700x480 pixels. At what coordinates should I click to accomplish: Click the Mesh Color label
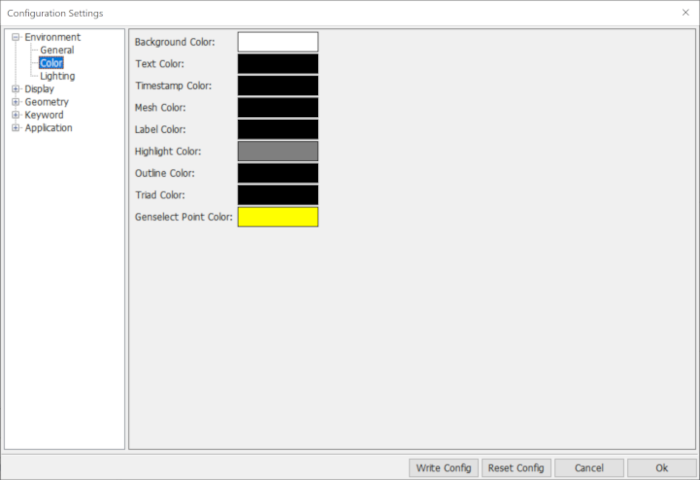[x=160, y=108]
